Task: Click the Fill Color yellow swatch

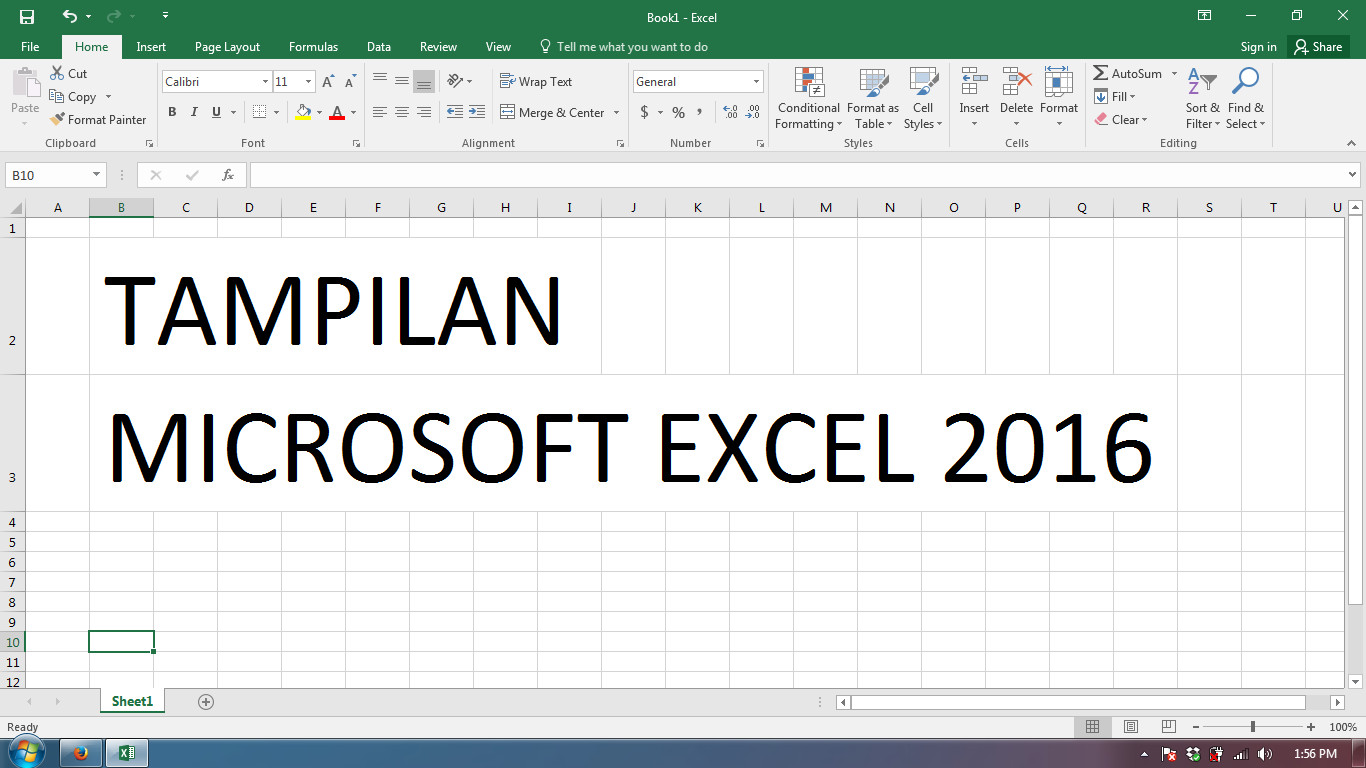Action: tap(304, 112)
